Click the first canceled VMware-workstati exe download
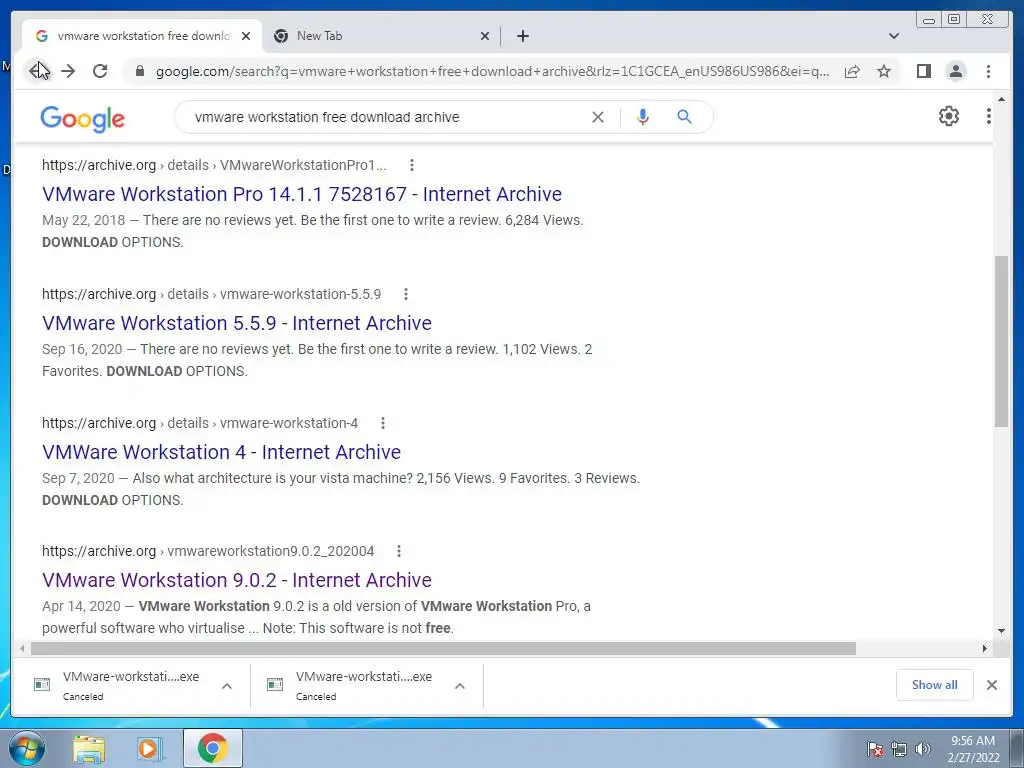The width and height of the screenshot is (1024, 768). coord(131,685)
